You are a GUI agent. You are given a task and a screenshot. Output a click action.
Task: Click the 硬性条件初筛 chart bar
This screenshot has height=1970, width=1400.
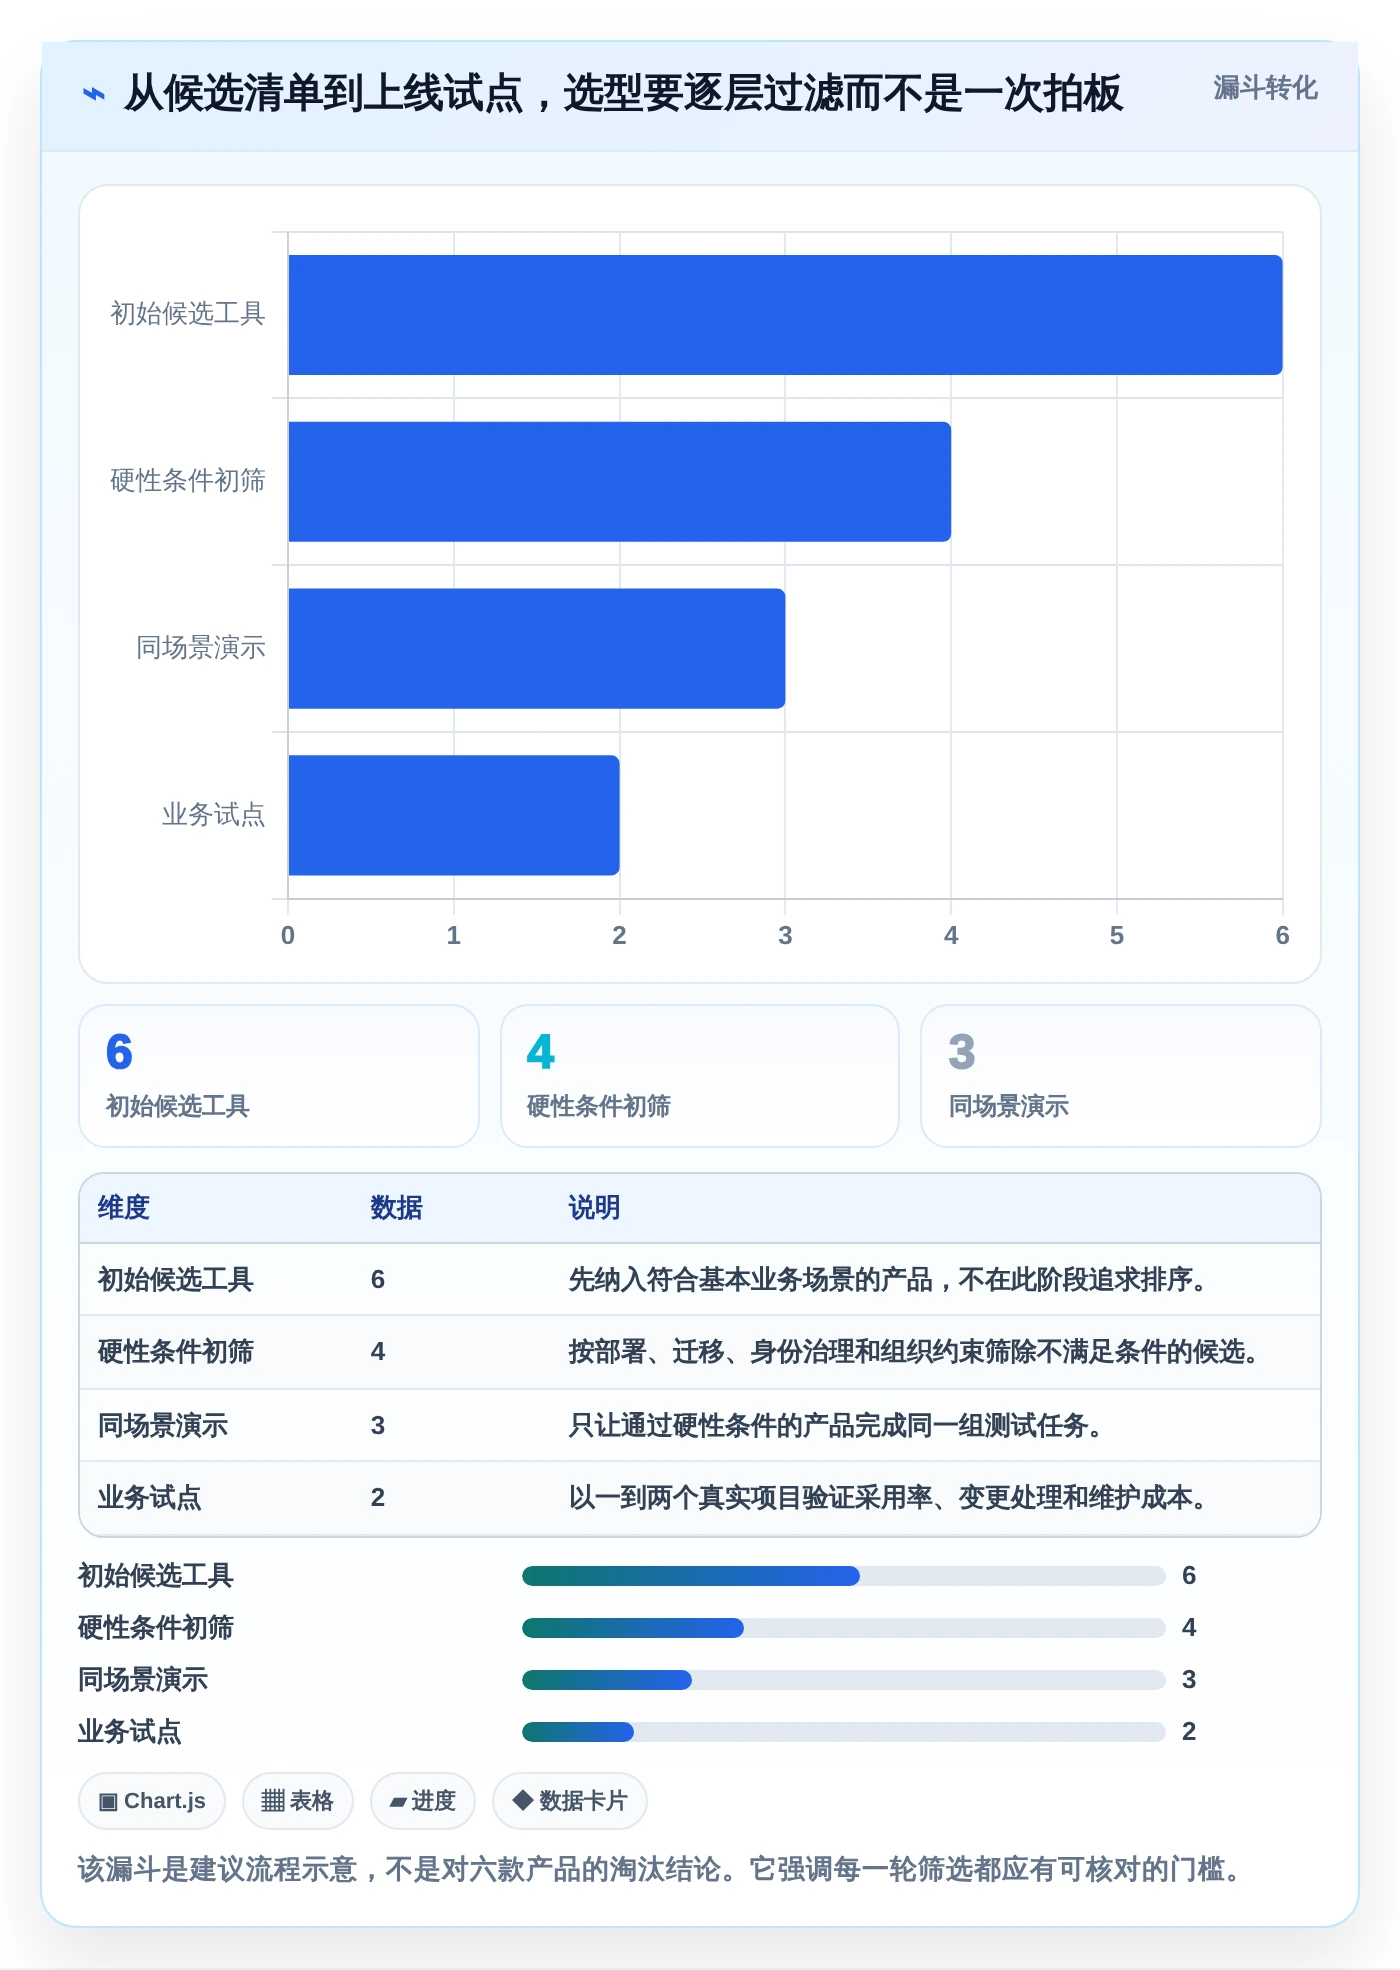tap(619, 482)
